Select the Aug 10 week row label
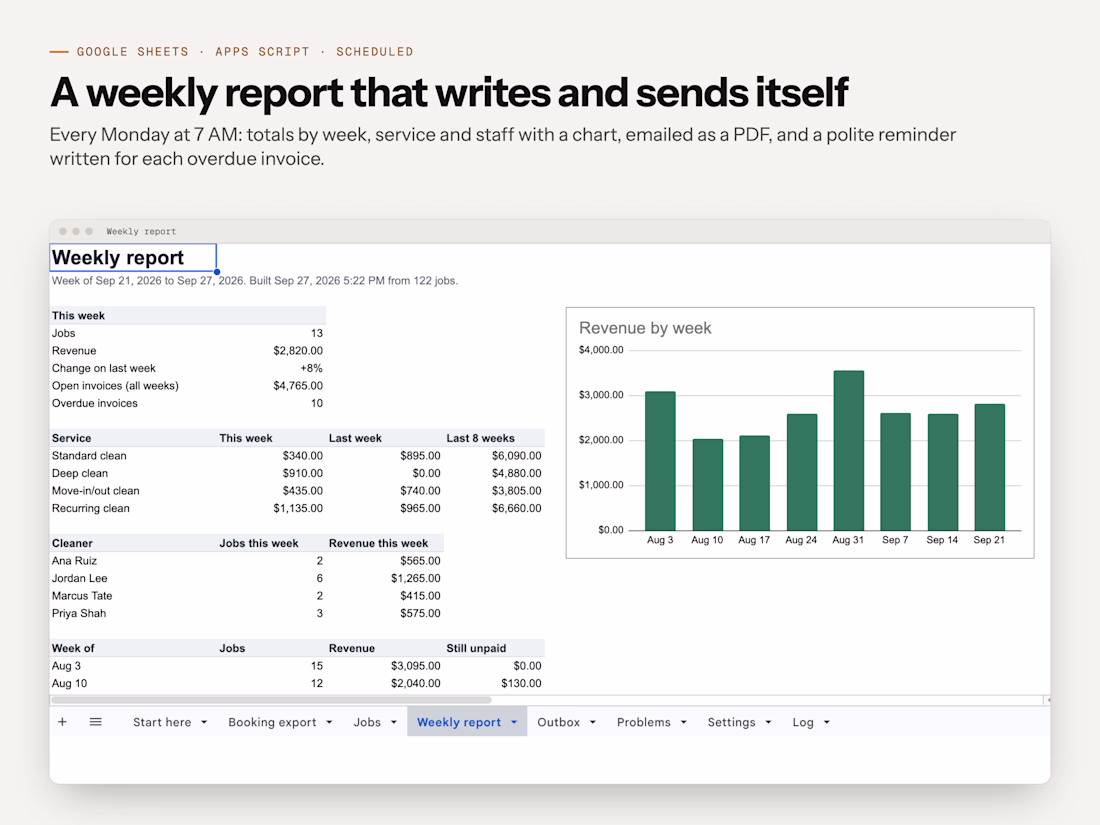Screen dimensions: 1100x825 69,684
